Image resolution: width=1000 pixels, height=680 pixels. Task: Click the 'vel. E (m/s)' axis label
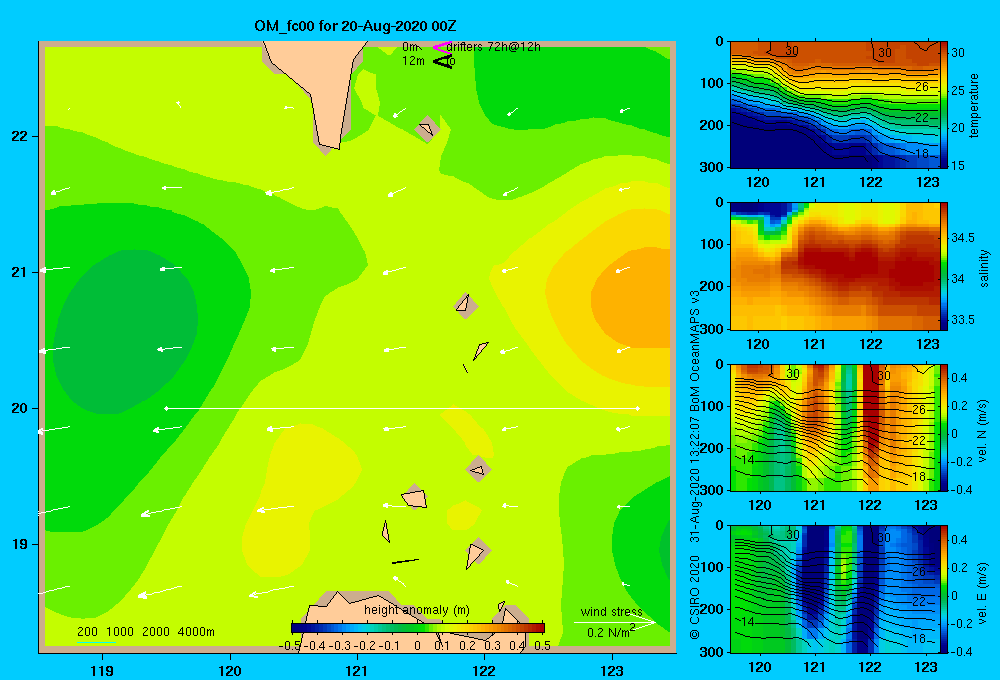click(983, 593)
